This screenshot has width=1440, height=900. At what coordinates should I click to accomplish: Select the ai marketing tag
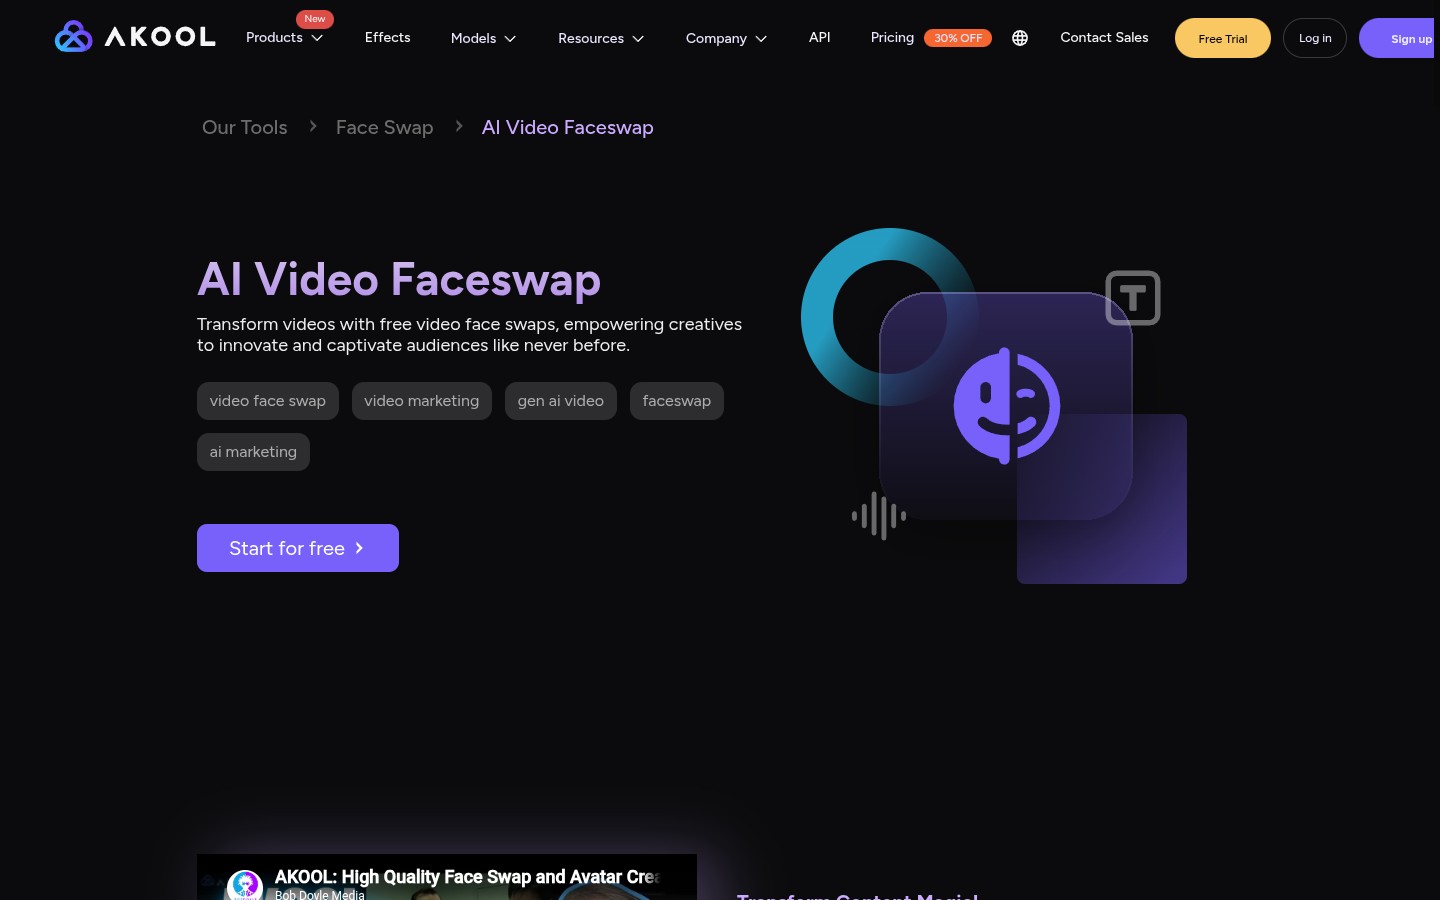[253, 452]
